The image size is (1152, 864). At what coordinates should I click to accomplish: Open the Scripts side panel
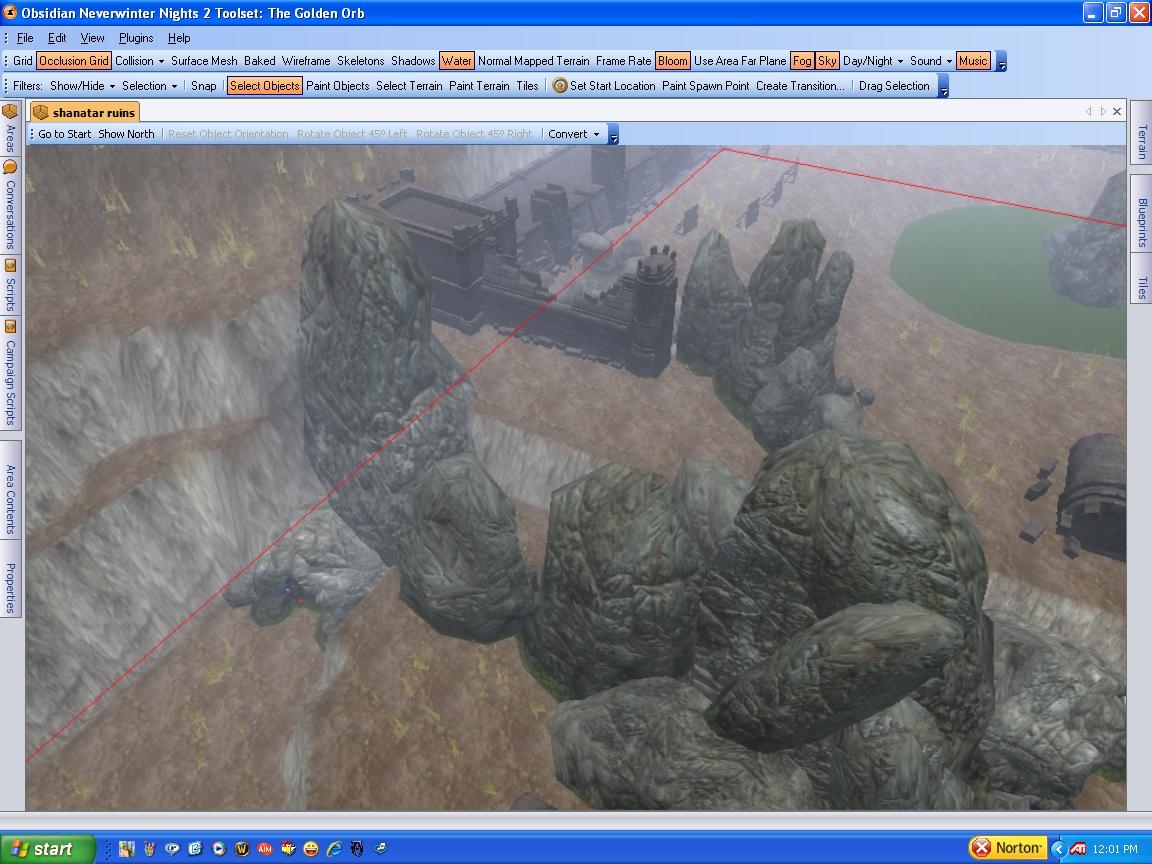pyautogui.click(x=10, y=286)
